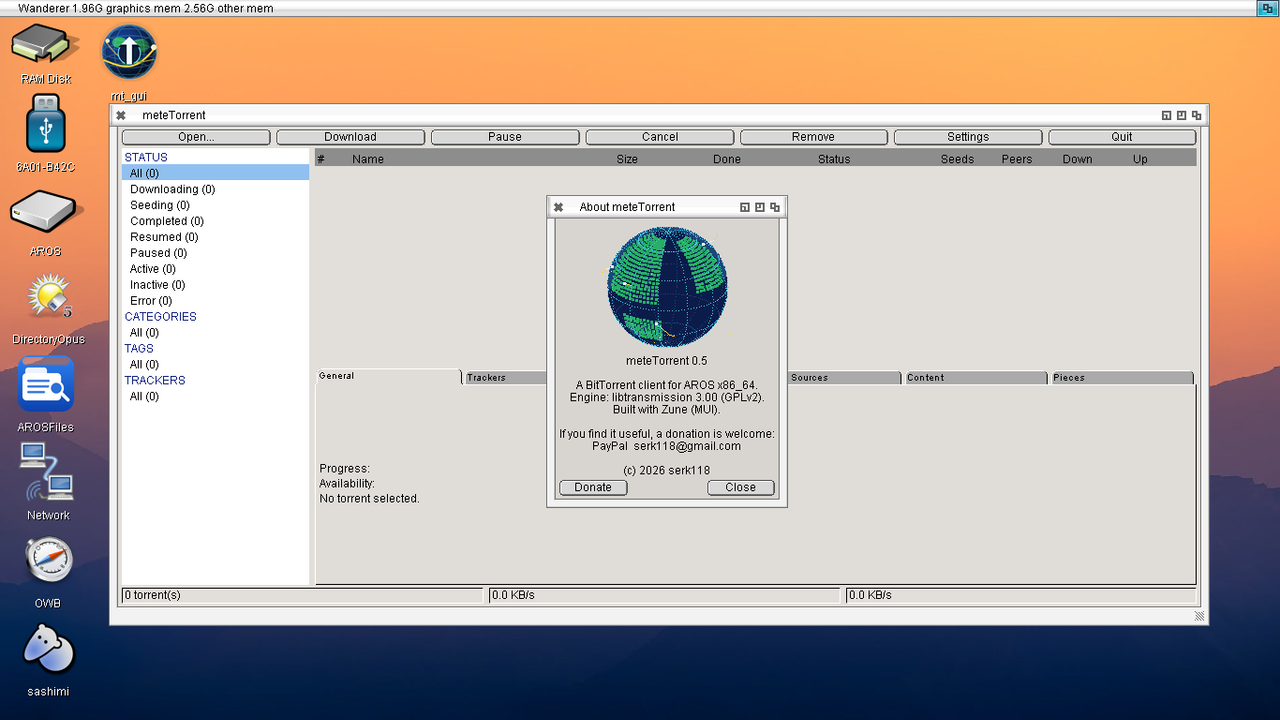The height and width of the screenshot is (720, 1280).
Task: Click the Open... button
Action: (x=196, y=137)
